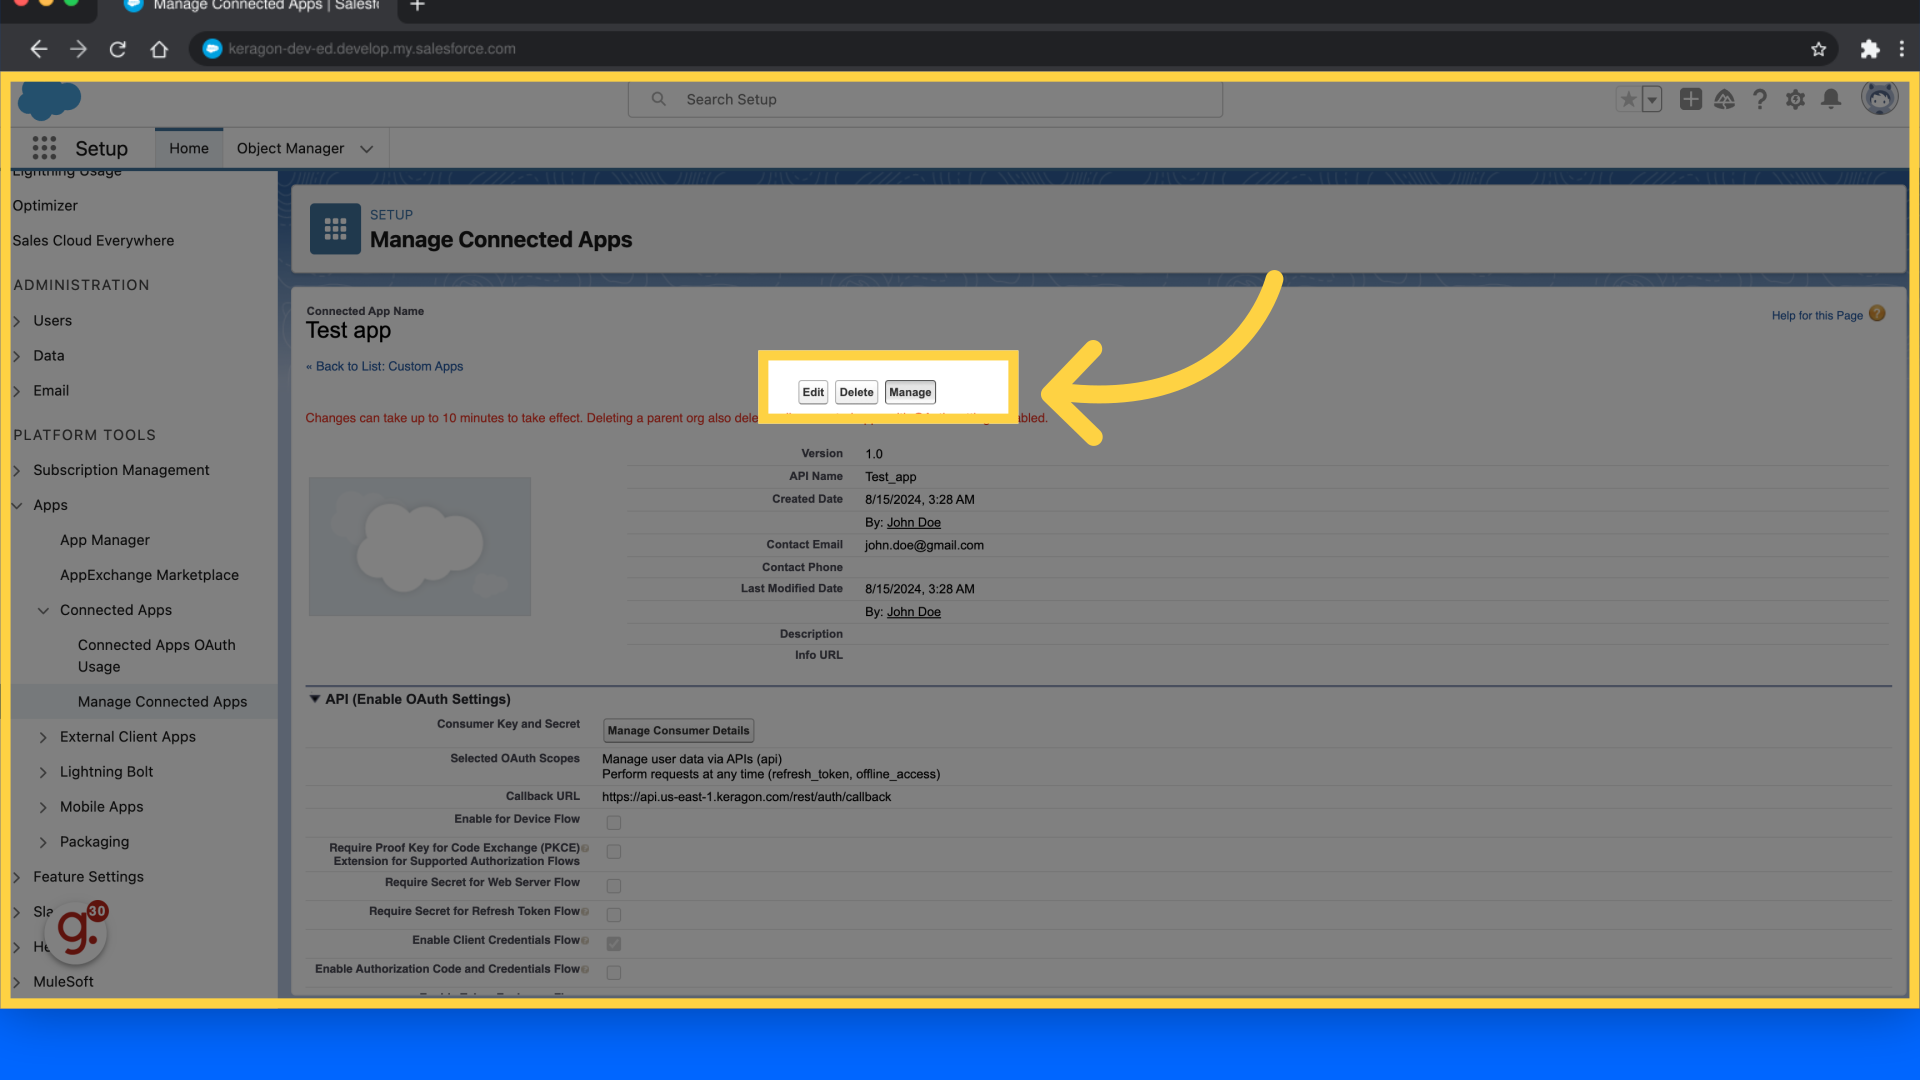
Task: Click the Delete button
Action: pyautogui.click(x=856, y=392)
